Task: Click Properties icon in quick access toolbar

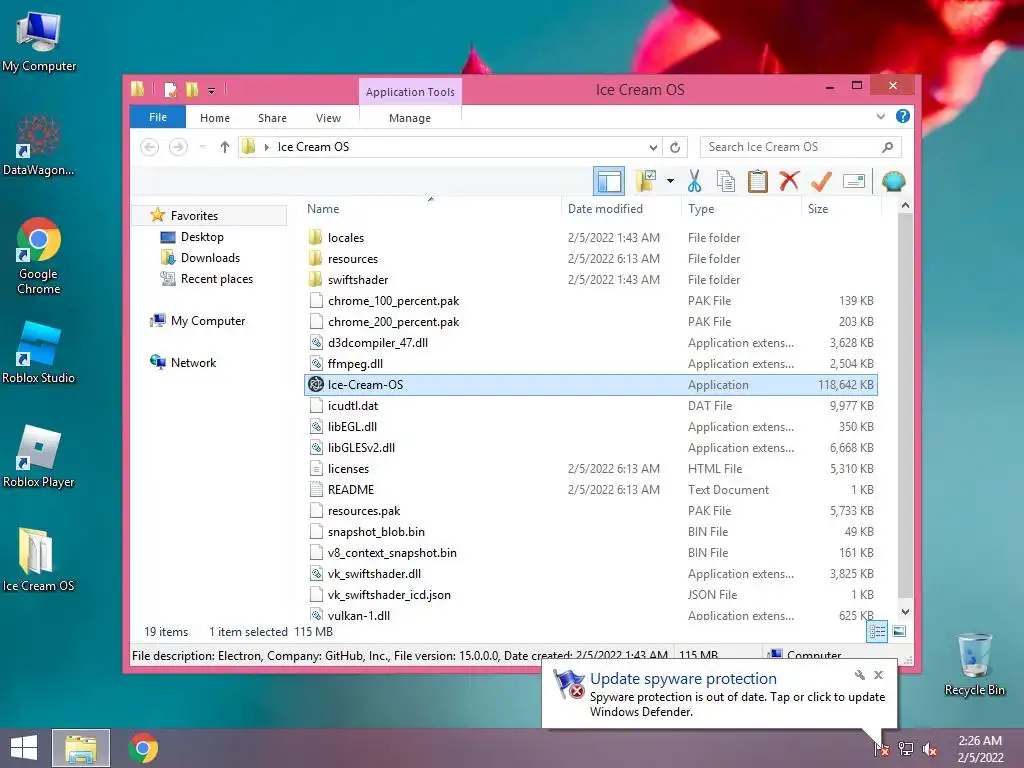Action: [x=170, y=89]
